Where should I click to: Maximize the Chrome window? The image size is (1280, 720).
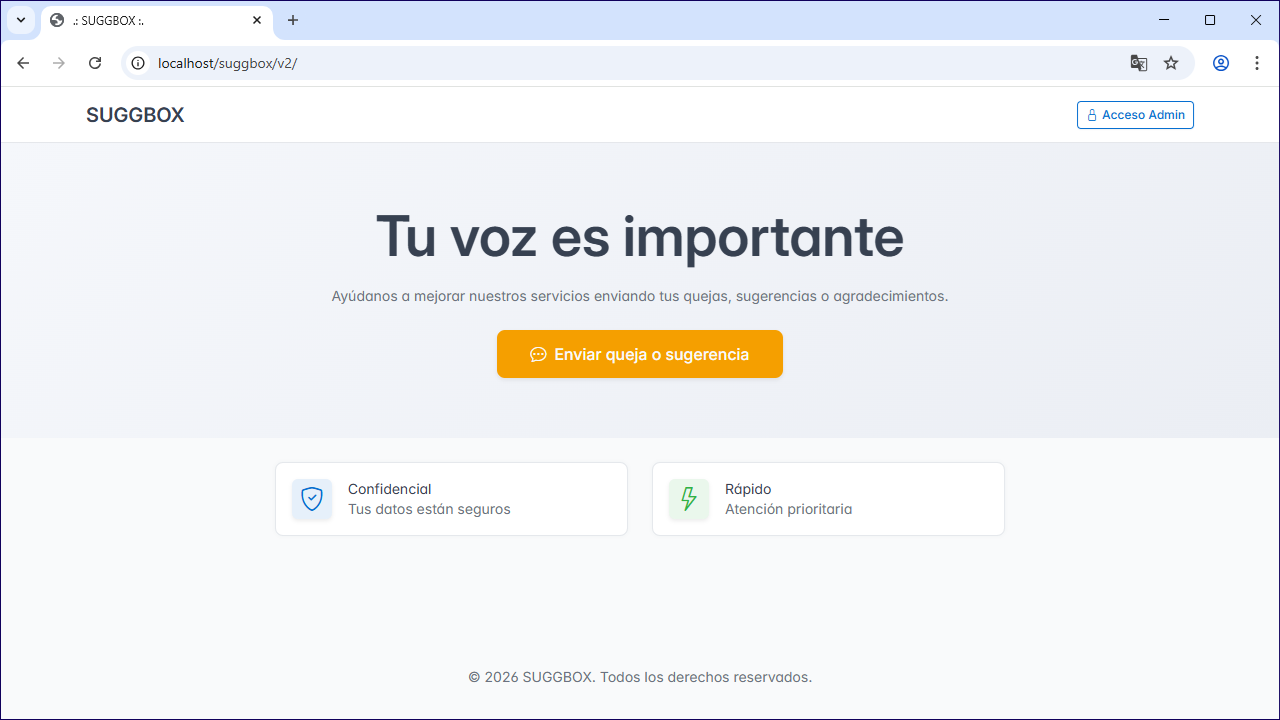pyautogui.click(x=1210, y=20)
